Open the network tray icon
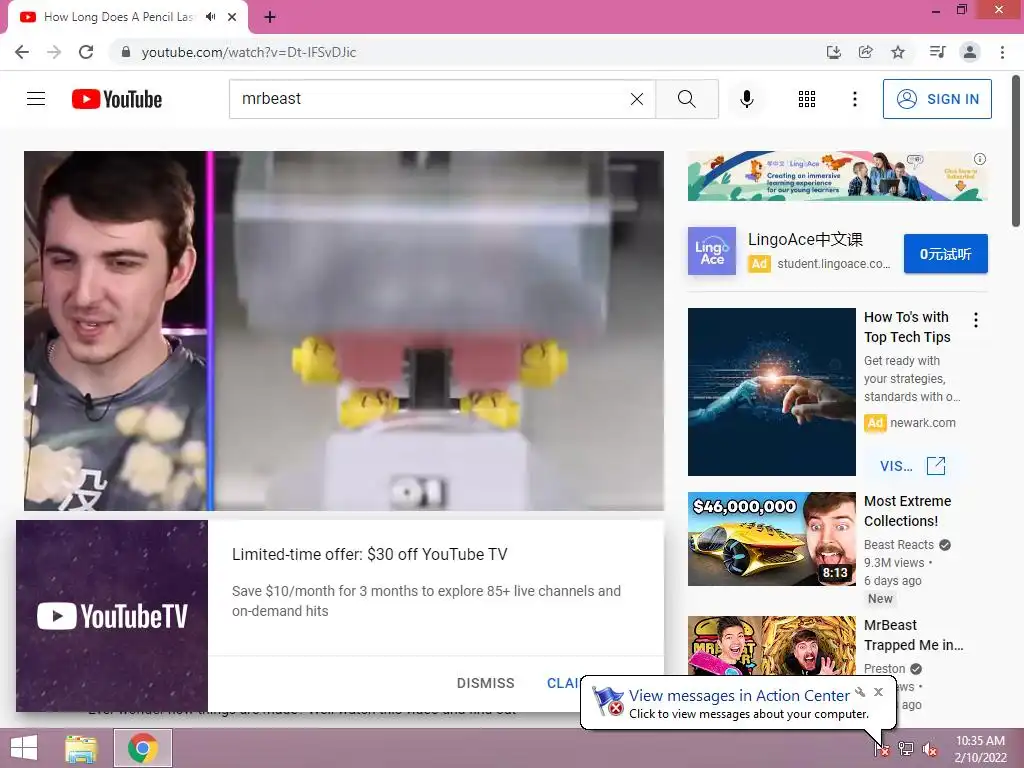 pyautogui.click(x=906, y=748)
